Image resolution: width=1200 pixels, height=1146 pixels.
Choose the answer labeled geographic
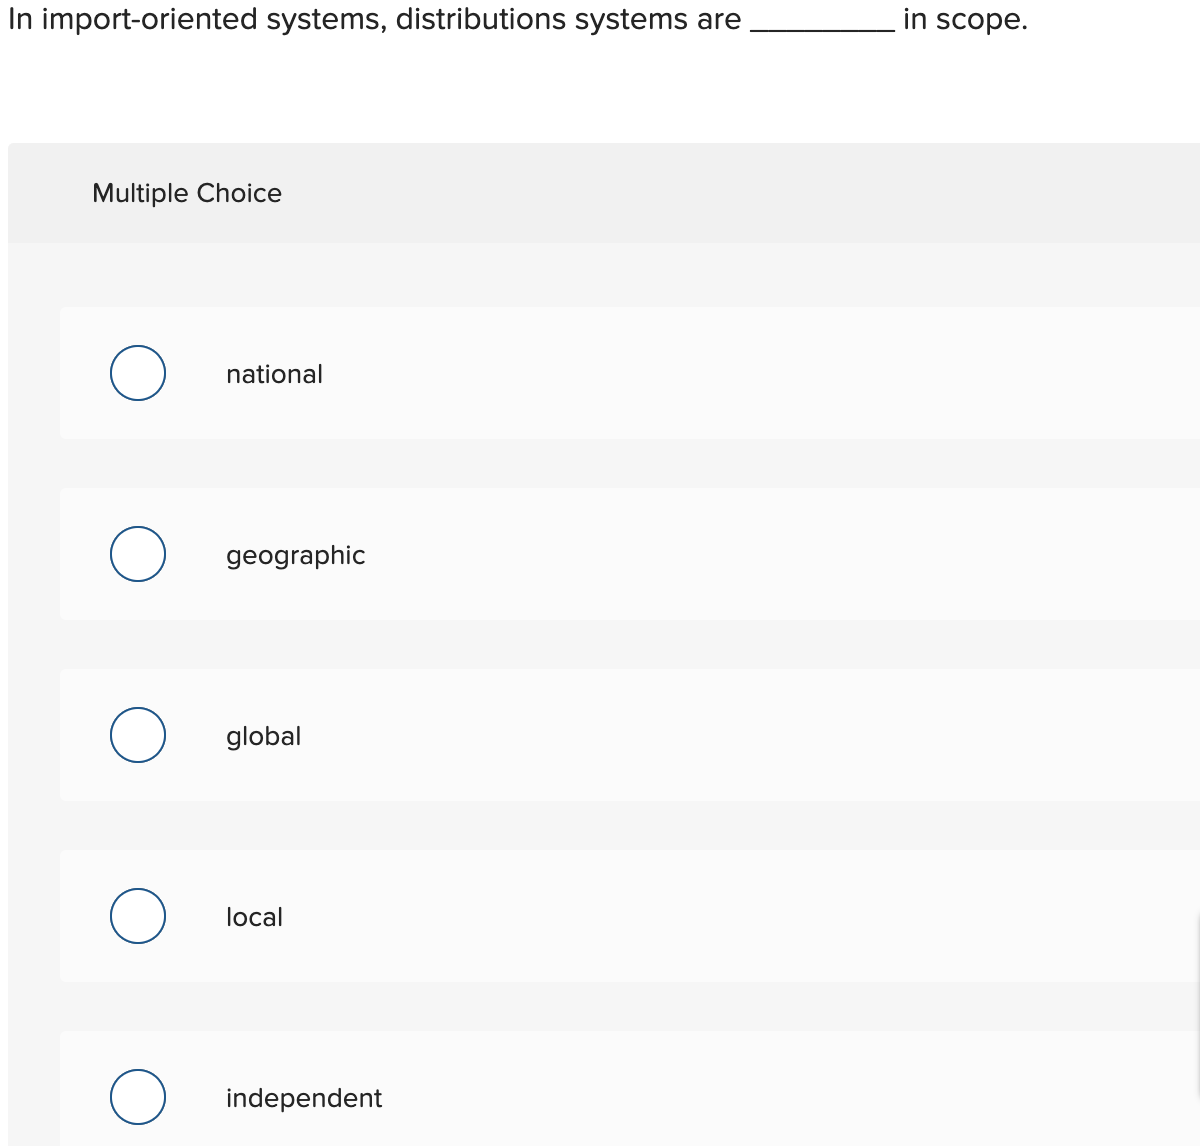point(295,555)
